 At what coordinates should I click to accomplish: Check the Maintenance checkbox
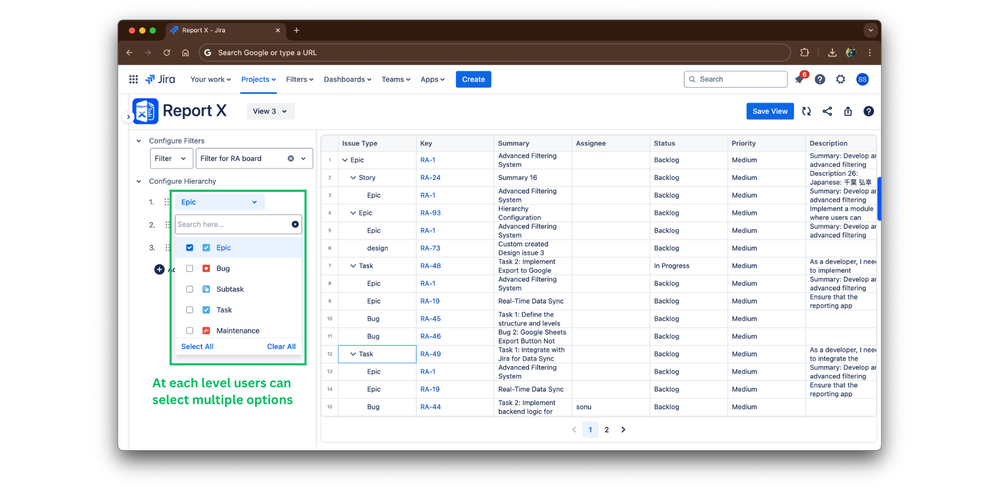(189, 330)
